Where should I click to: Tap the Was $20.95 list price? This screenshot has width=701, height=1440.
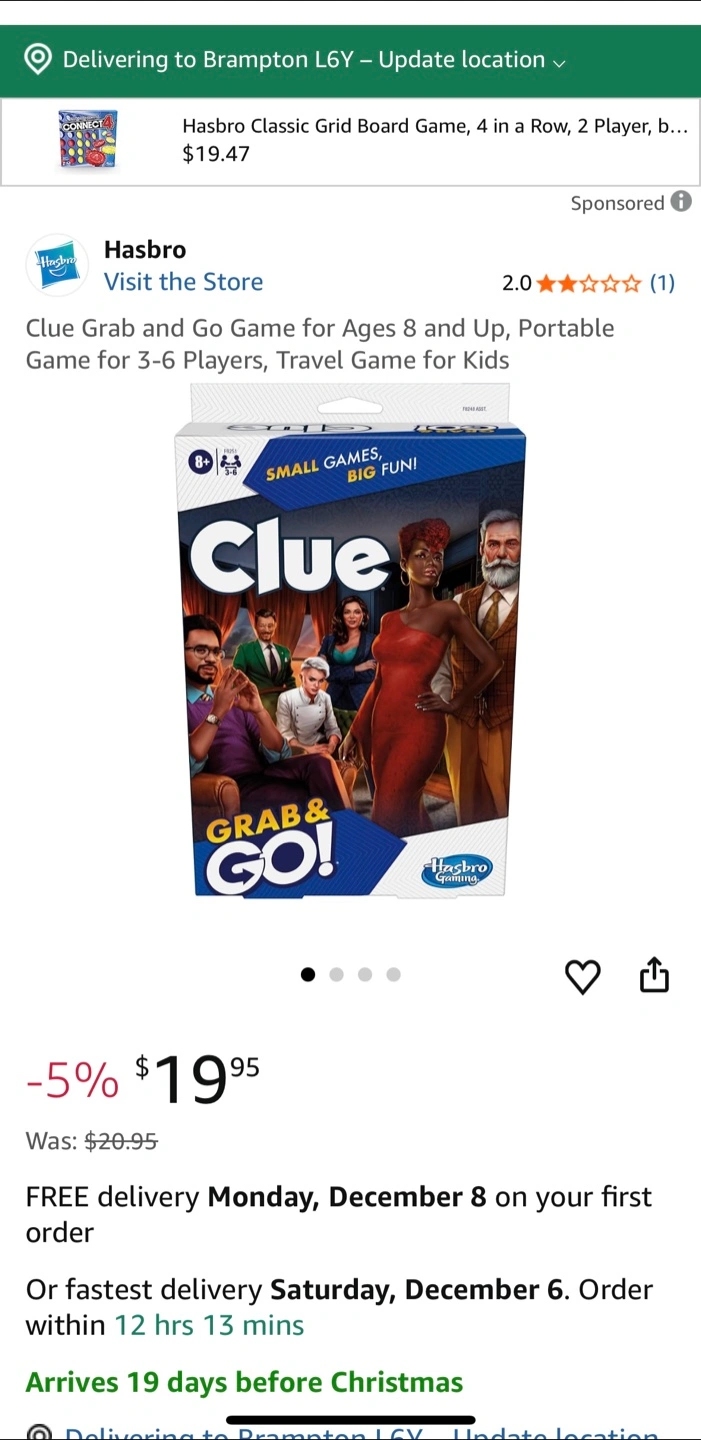pos(92,1141)
